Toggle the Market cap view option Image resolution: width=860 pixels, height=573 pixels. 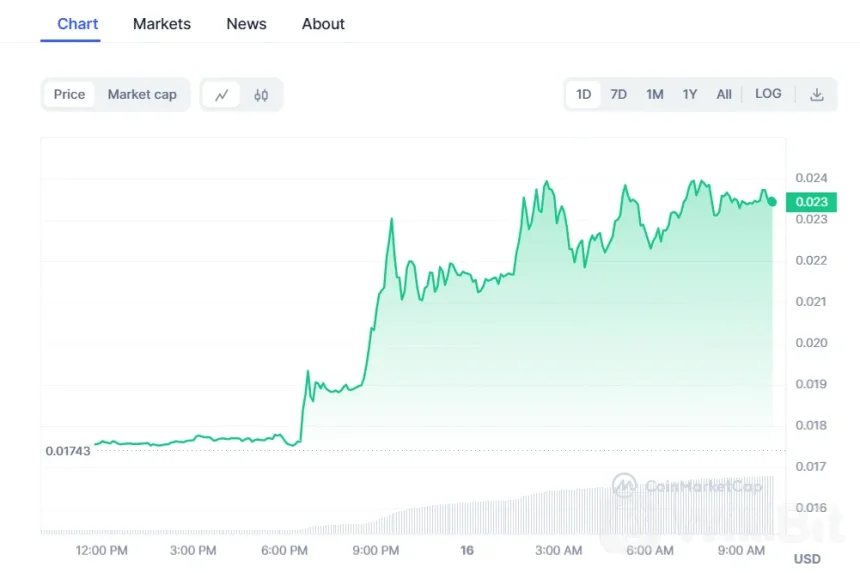(142, 94)
